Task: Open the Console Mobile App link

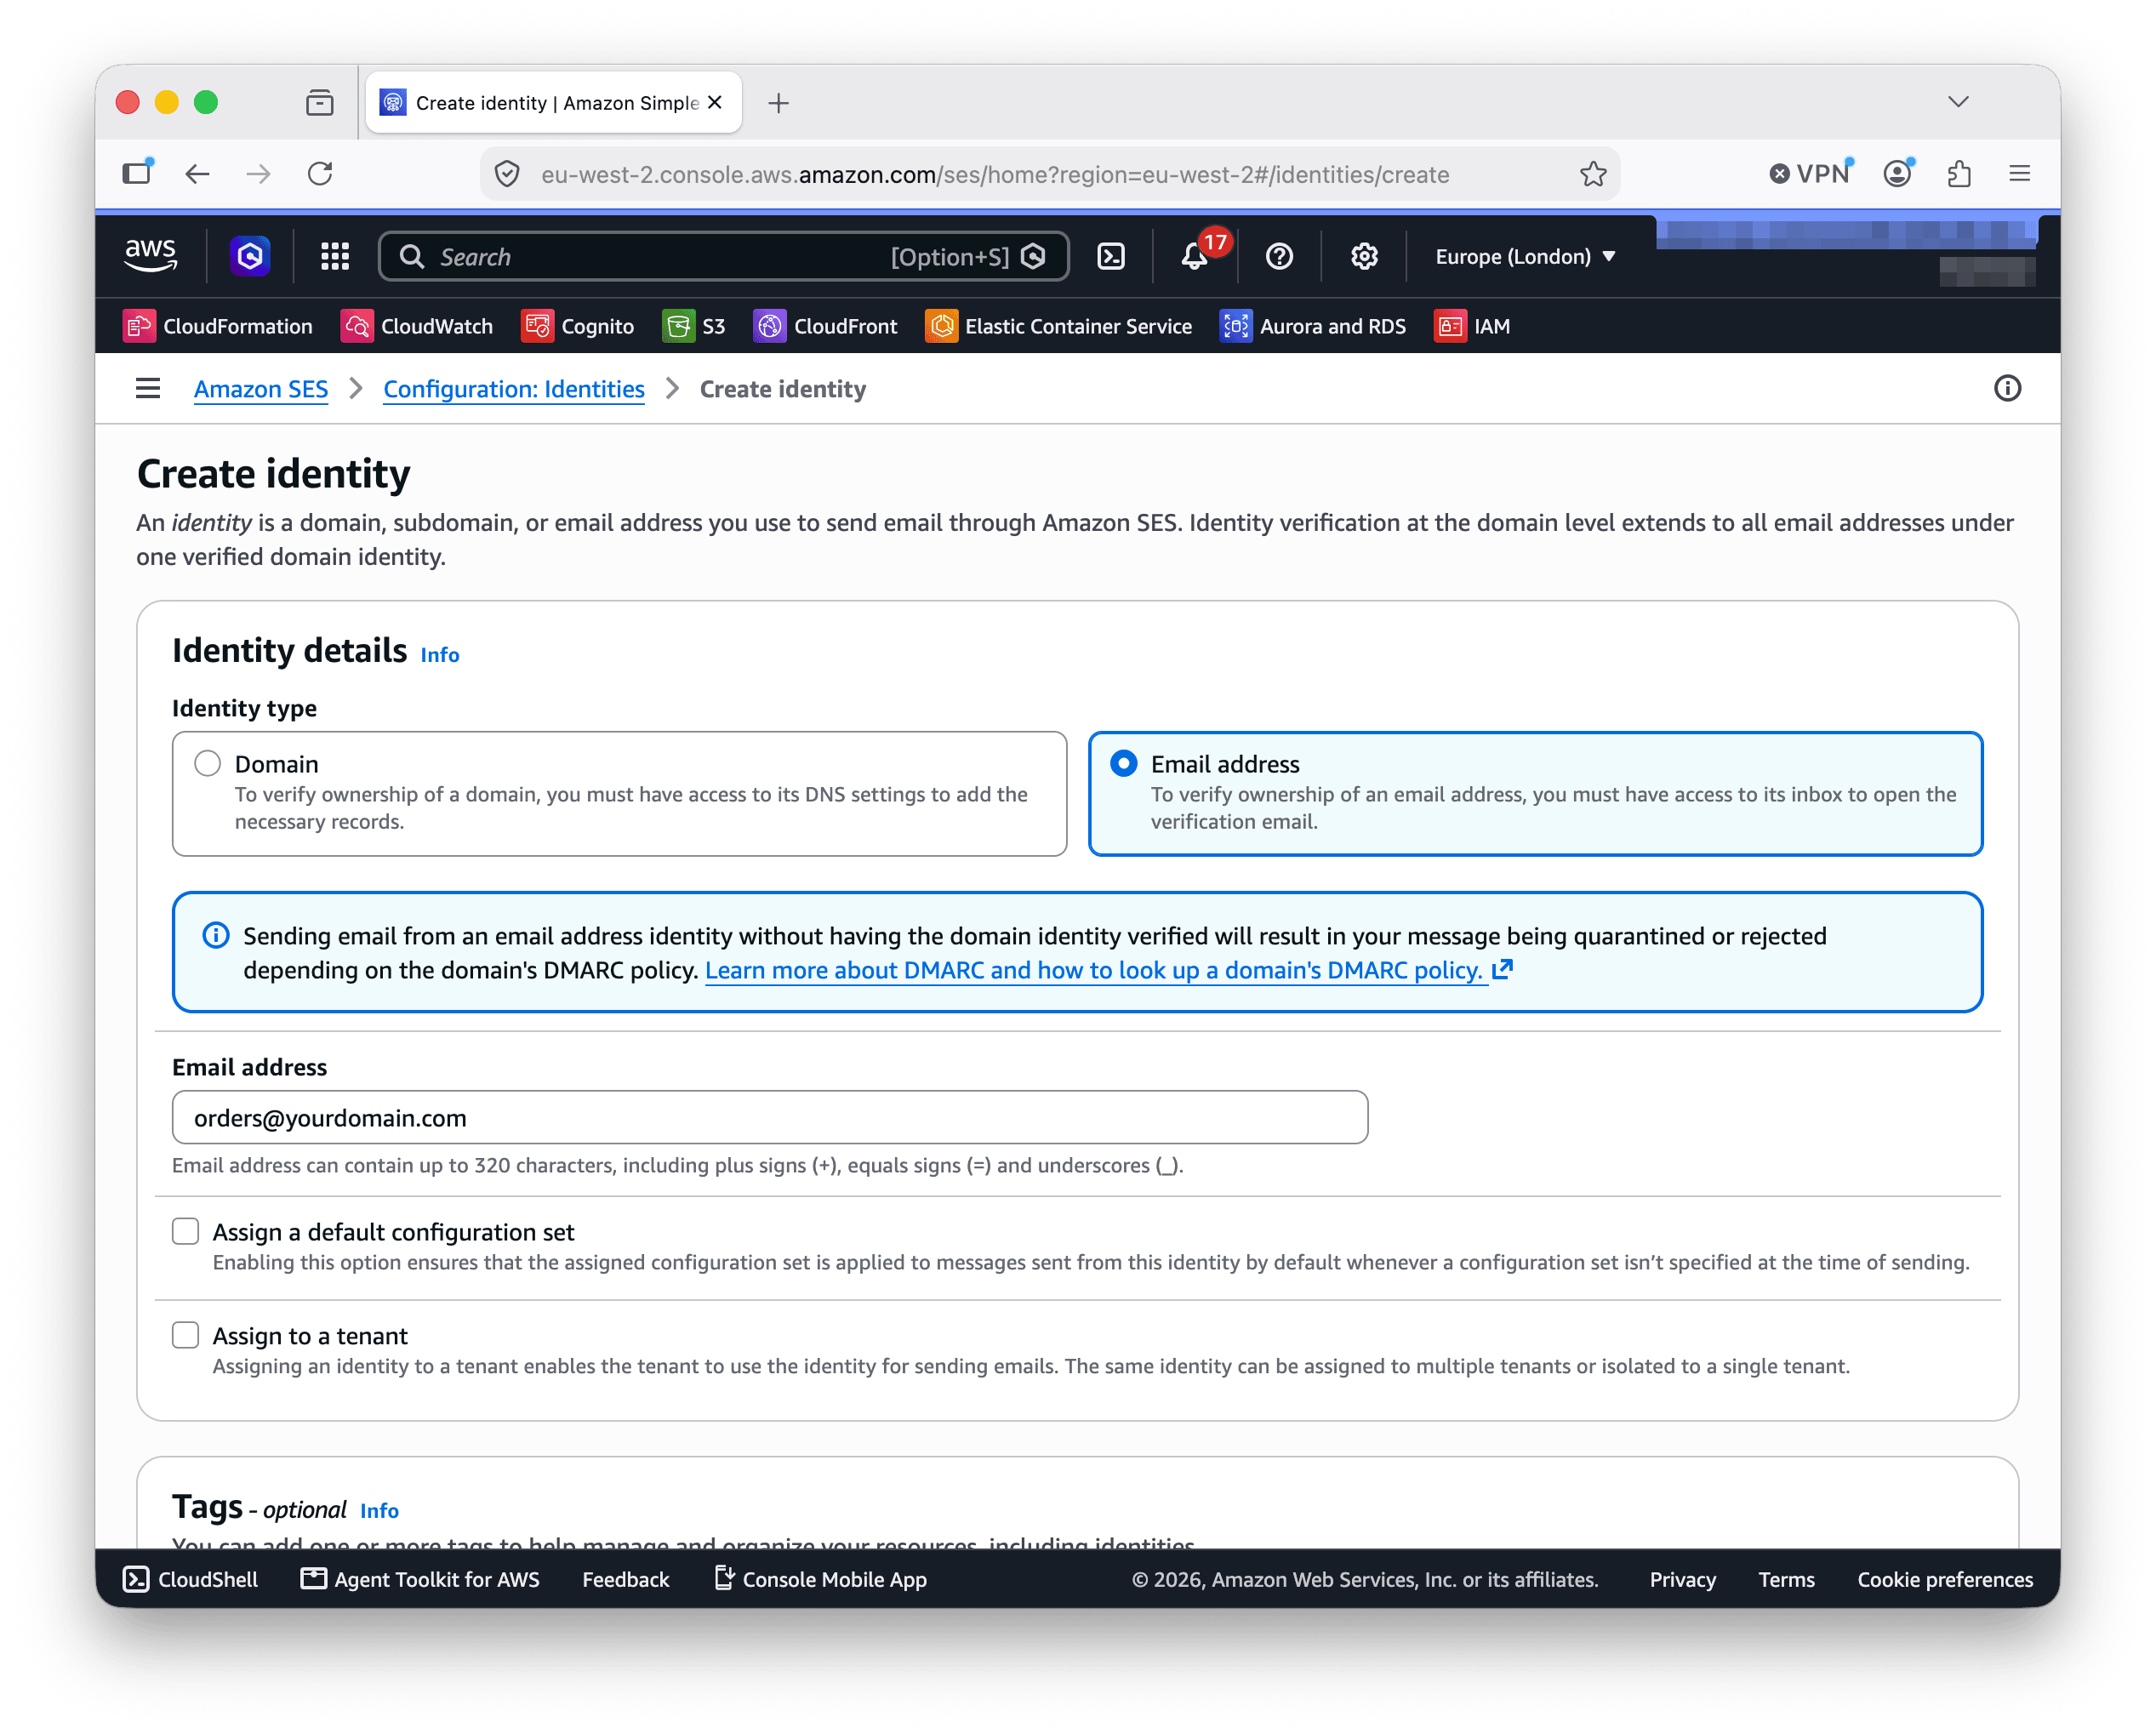Action: tap(820, 1579)
